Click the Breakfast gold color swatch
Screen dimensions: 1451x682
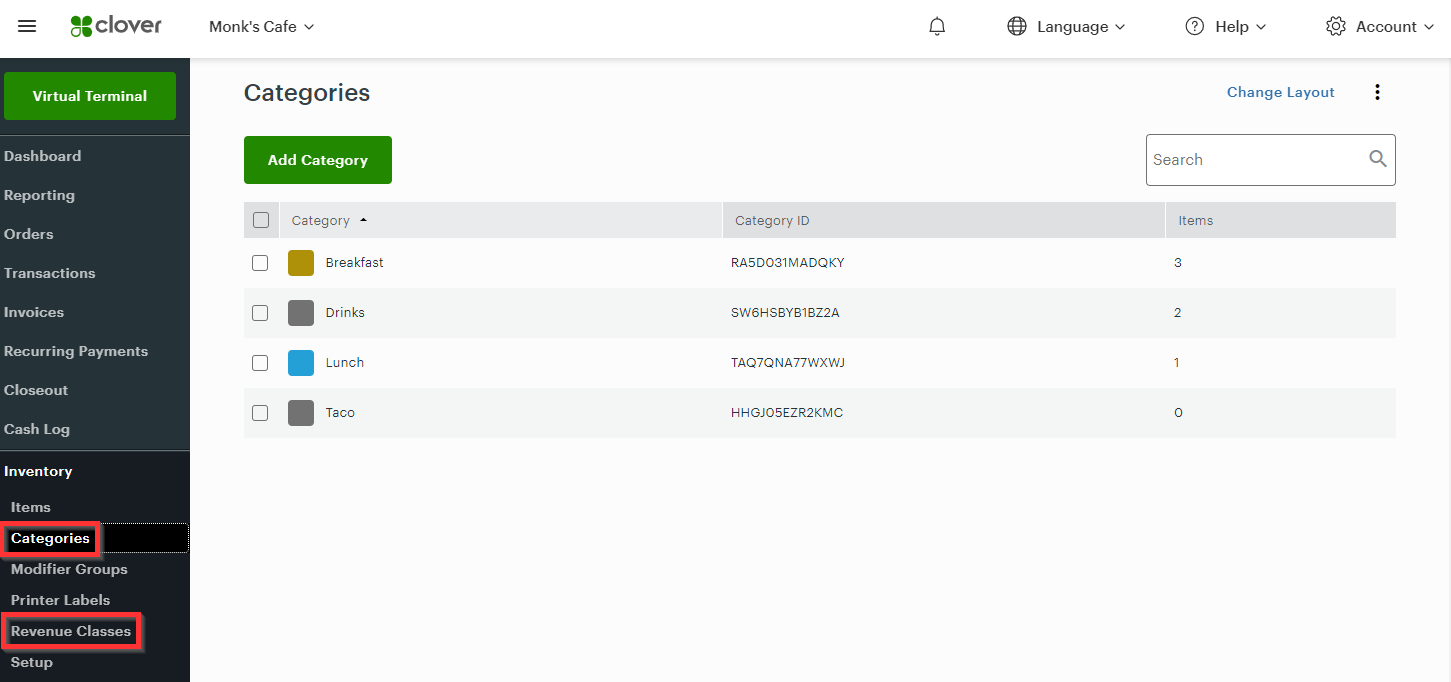point(301,263)
